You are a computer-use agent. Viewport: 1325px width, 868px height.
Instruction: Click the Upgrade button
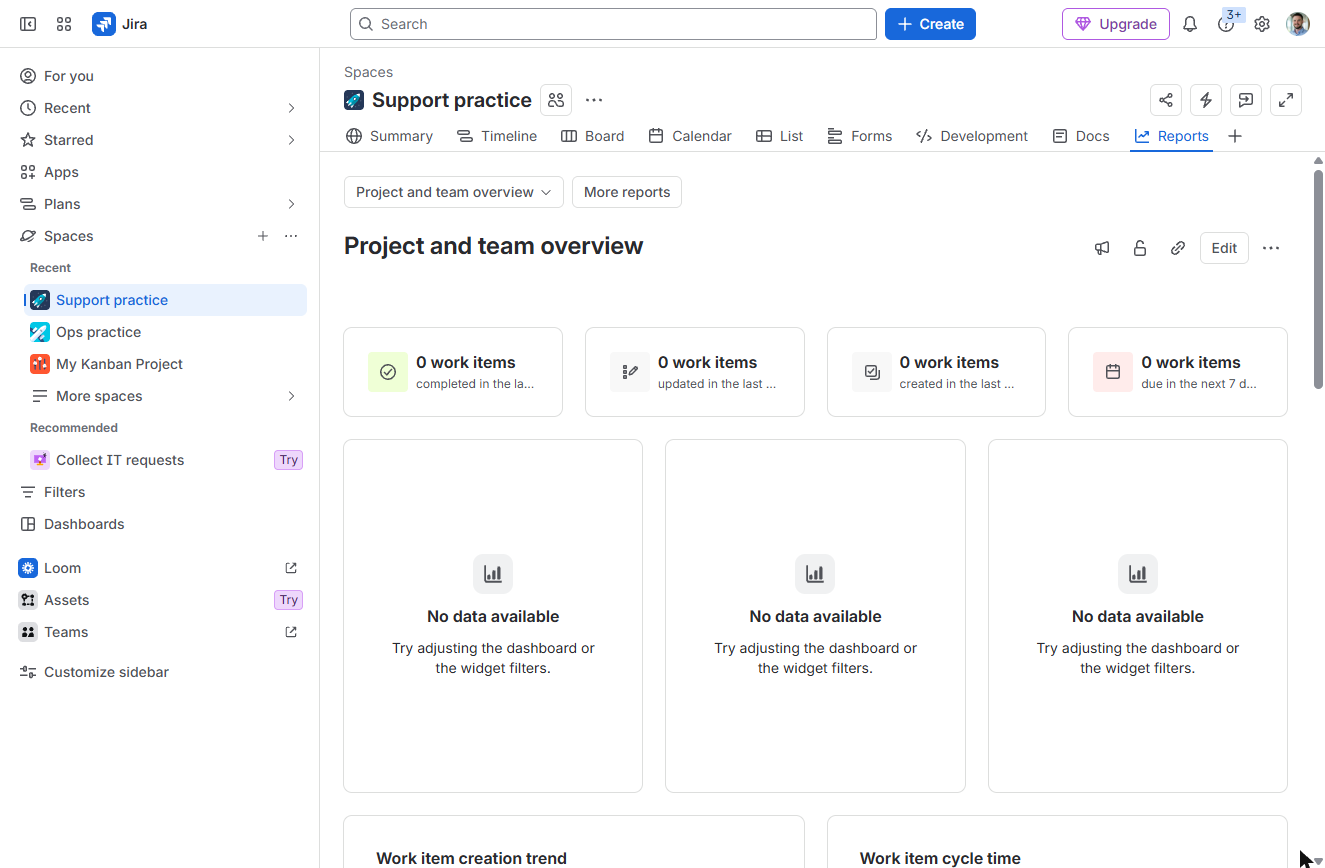tap(1116, 24)
